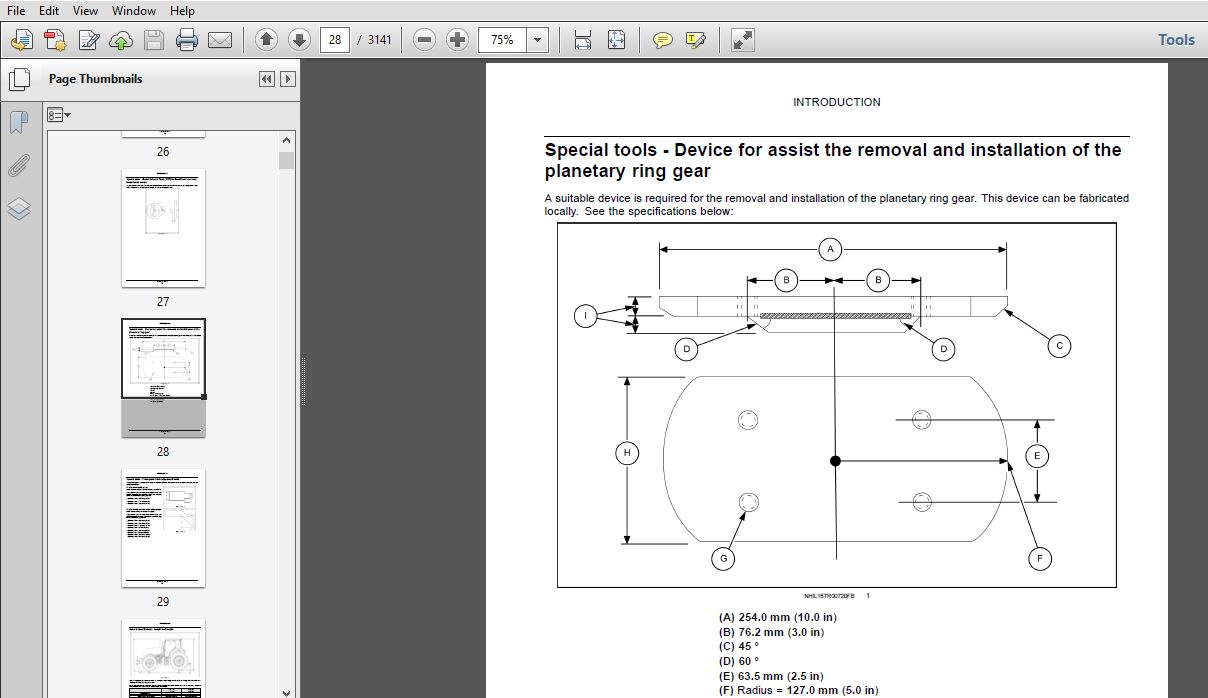Viewport: 1208px width, 698px height.
Task: Select page 30 thumbnail
Action: [163, 658]
